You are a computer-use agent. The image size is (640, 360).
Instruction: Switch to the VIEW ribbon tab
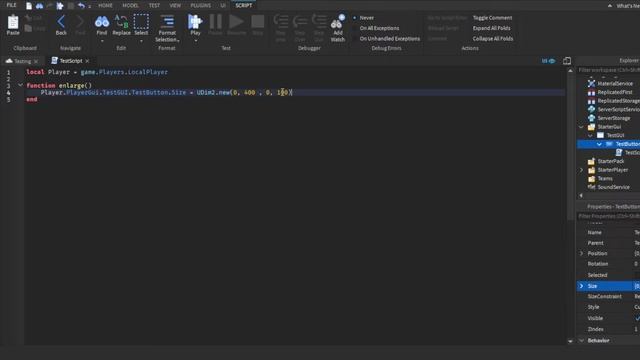175,6
